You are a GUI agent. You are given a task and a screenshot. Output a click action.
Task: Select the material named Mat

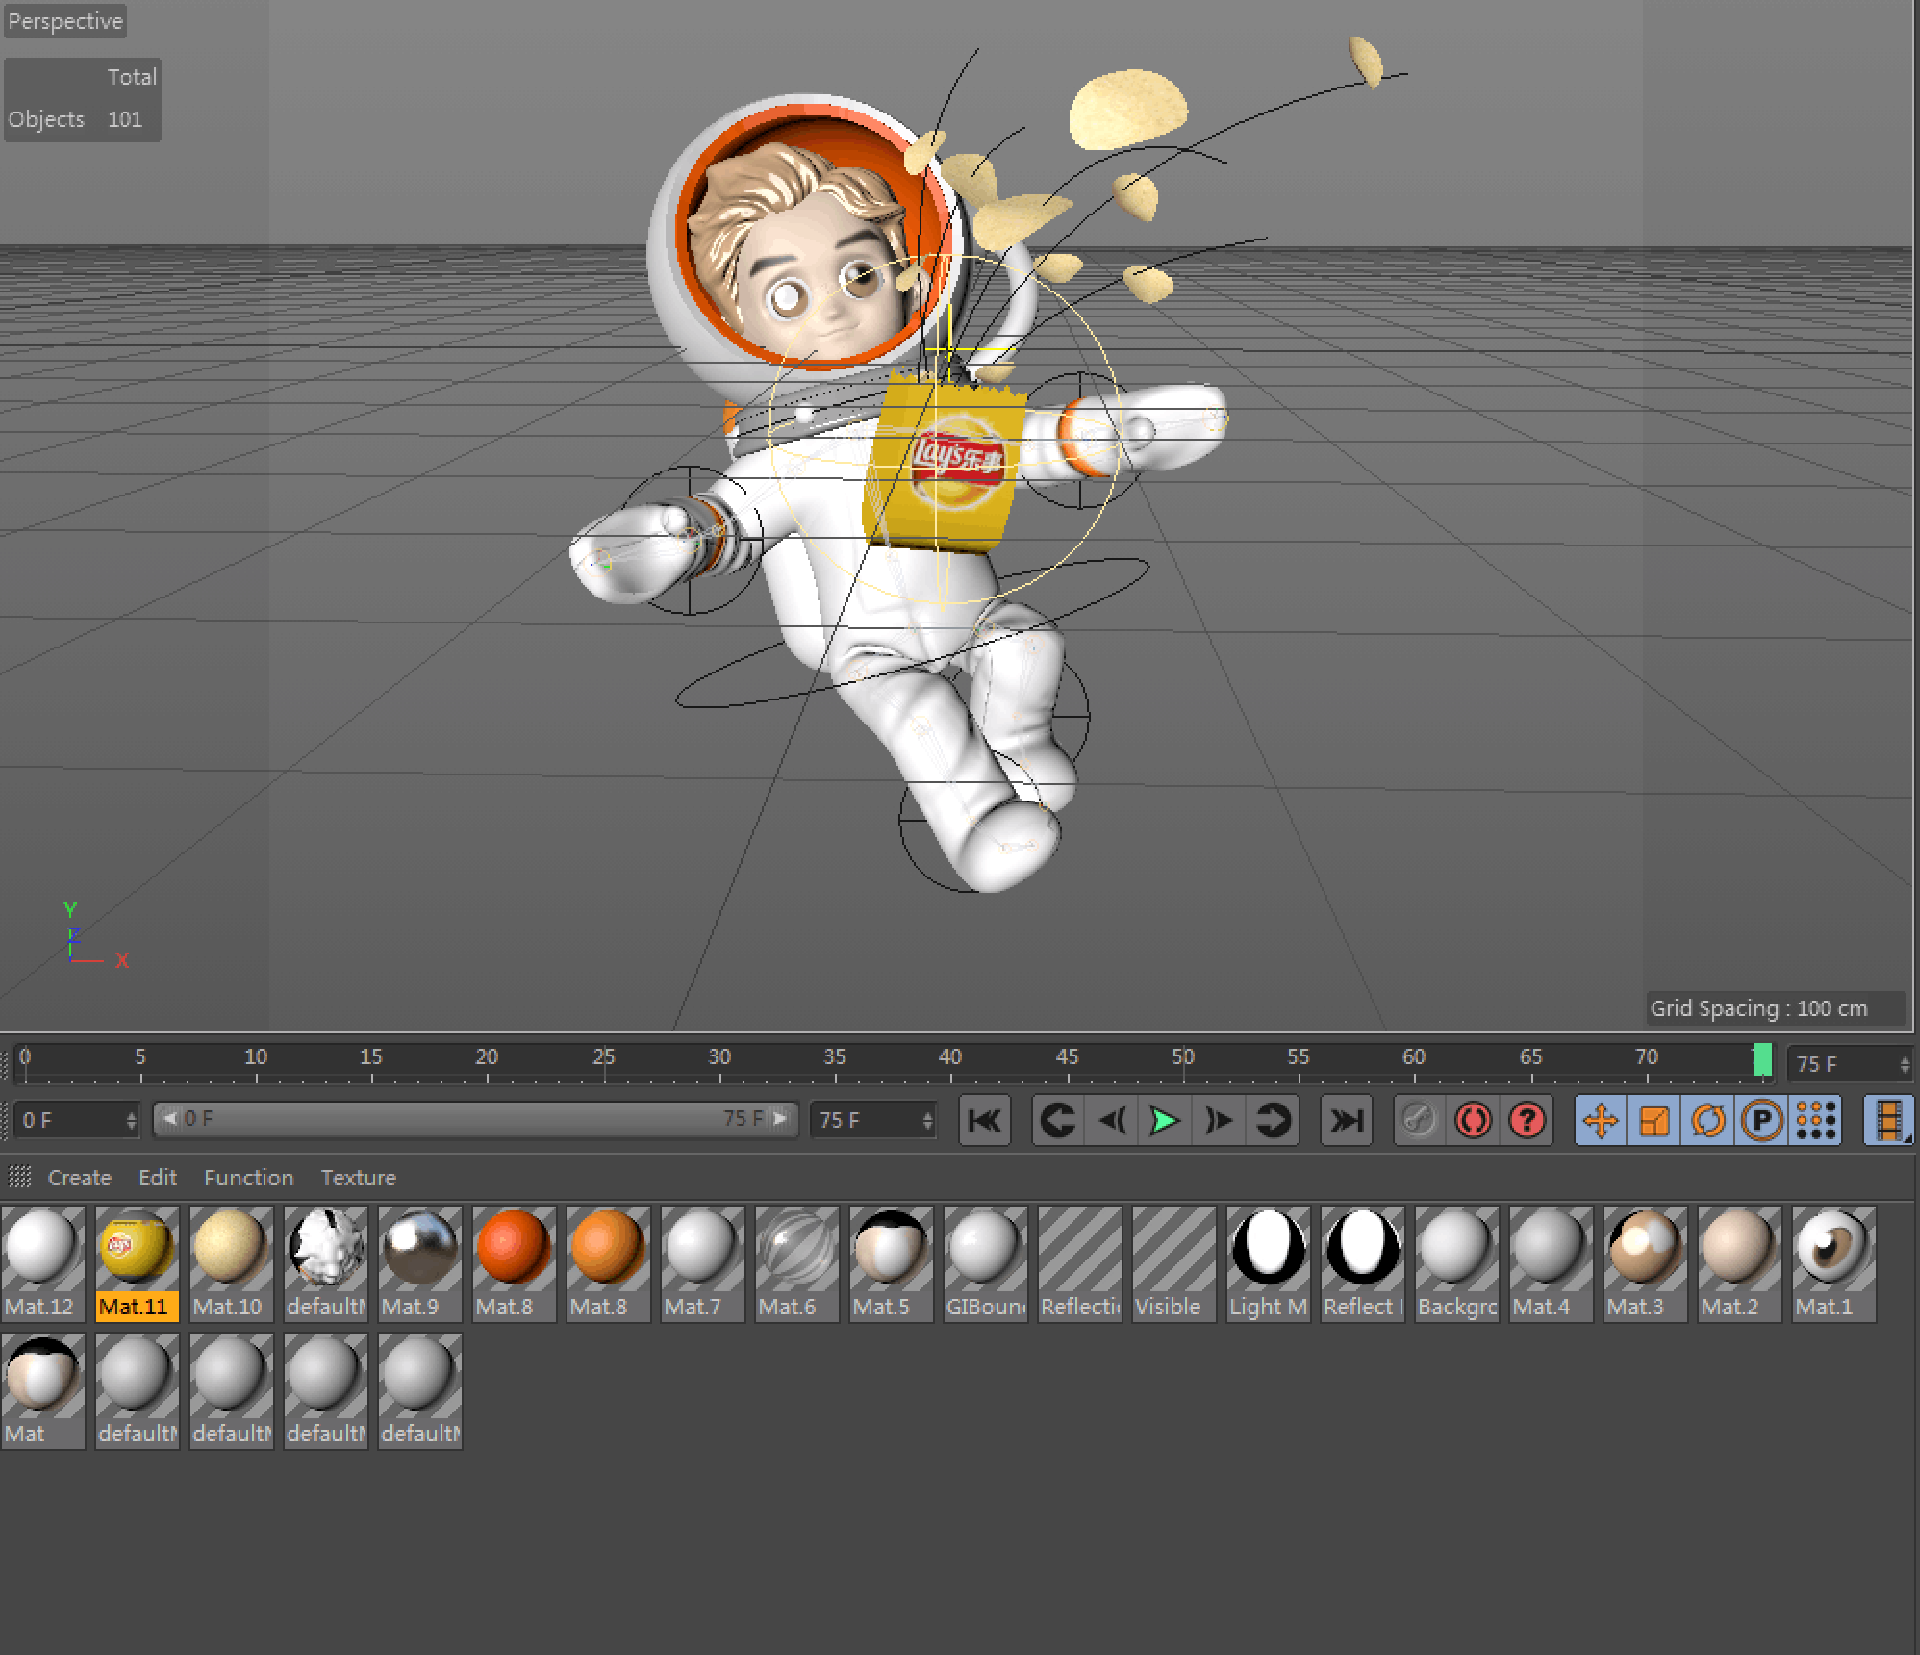pyautogui.click(x=42, y=1391)
